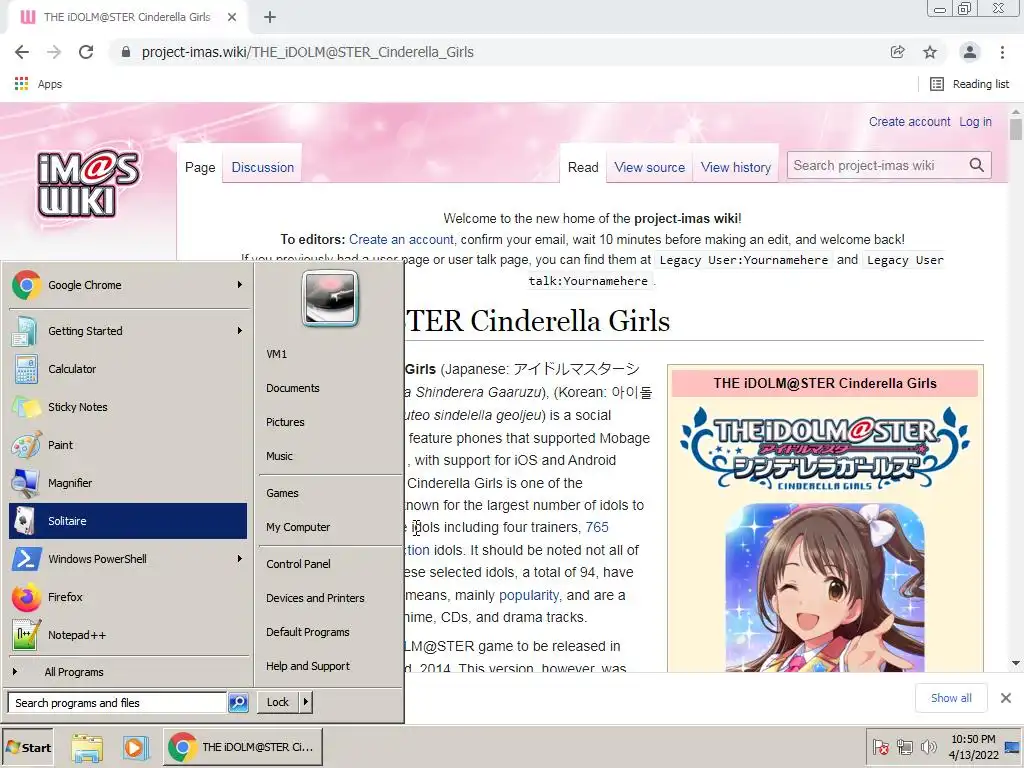Open Devices and Printers
The height and width of the screenshot is (768, 1024).
coord(315,598)
